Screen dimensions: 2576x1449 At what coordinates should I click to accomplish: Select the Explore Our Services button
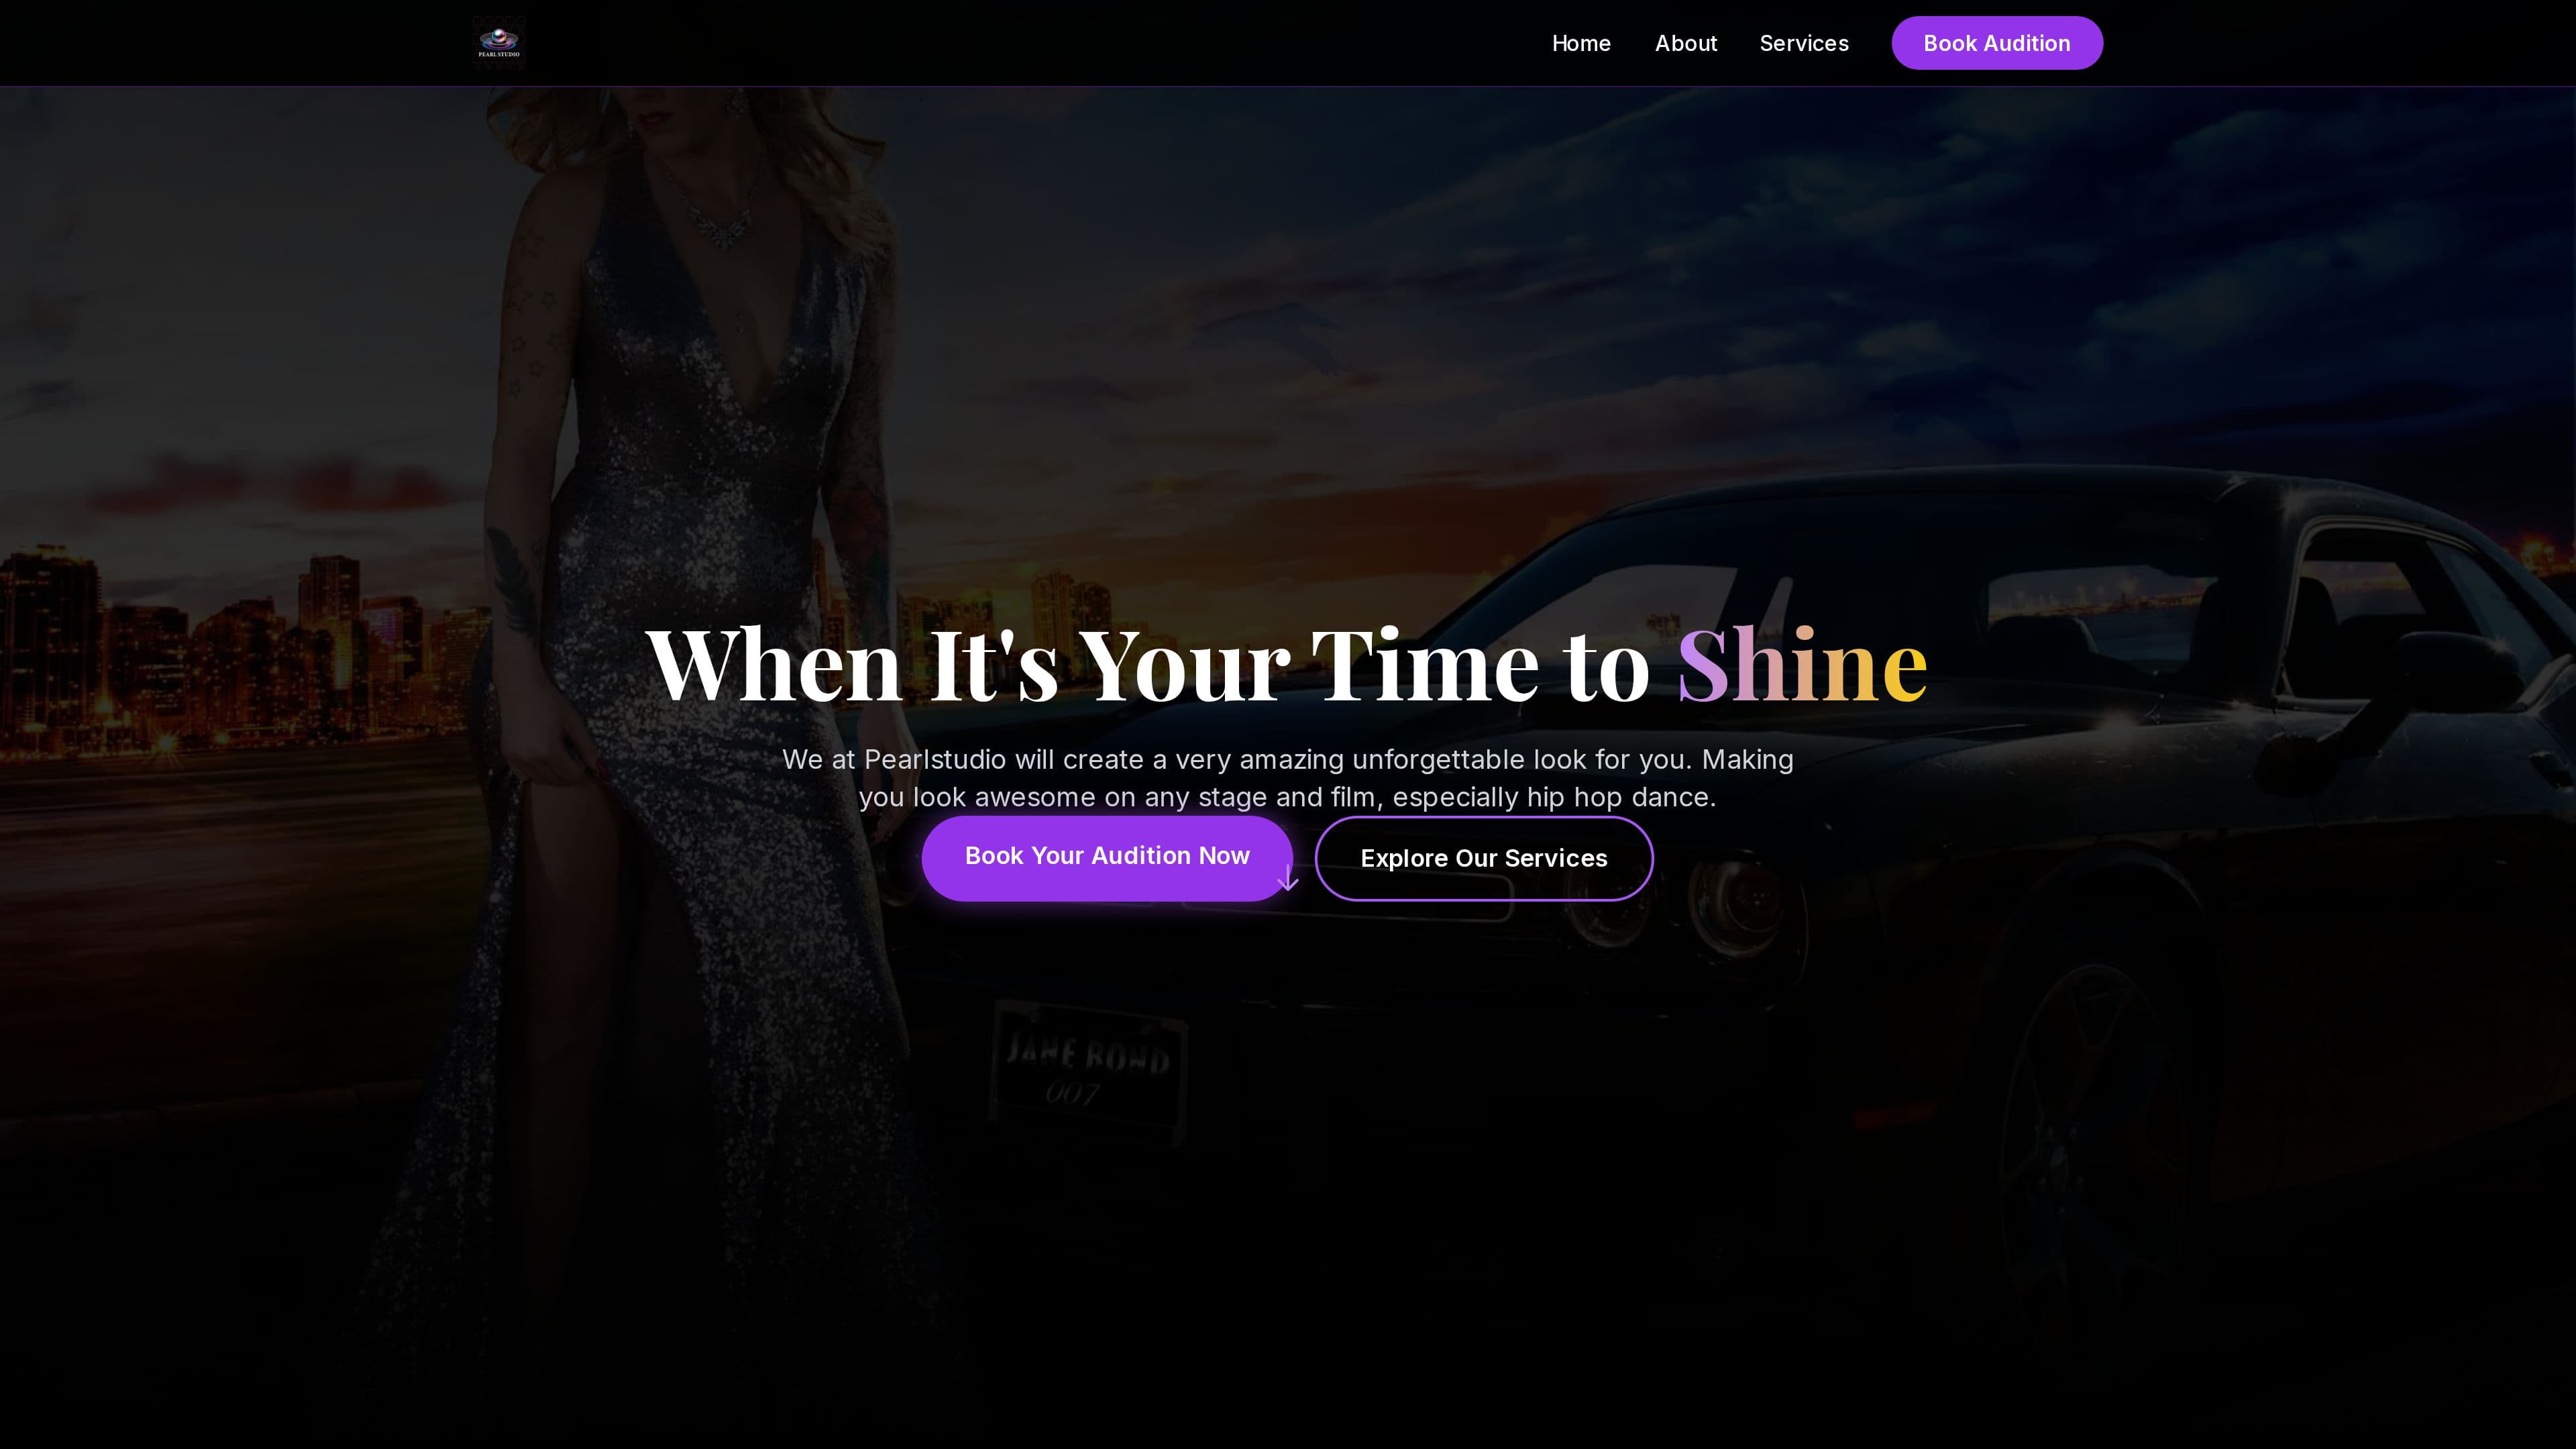[1484, 858]
